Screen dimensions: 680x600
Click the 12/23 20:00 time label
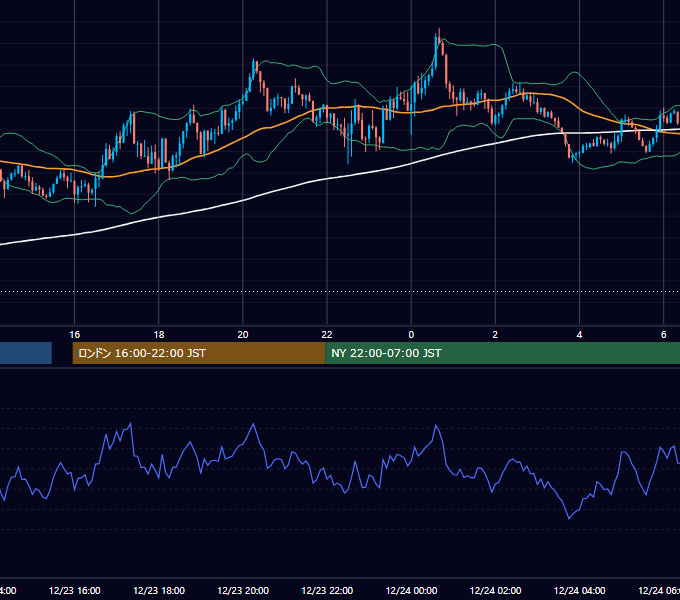point(243,590)
